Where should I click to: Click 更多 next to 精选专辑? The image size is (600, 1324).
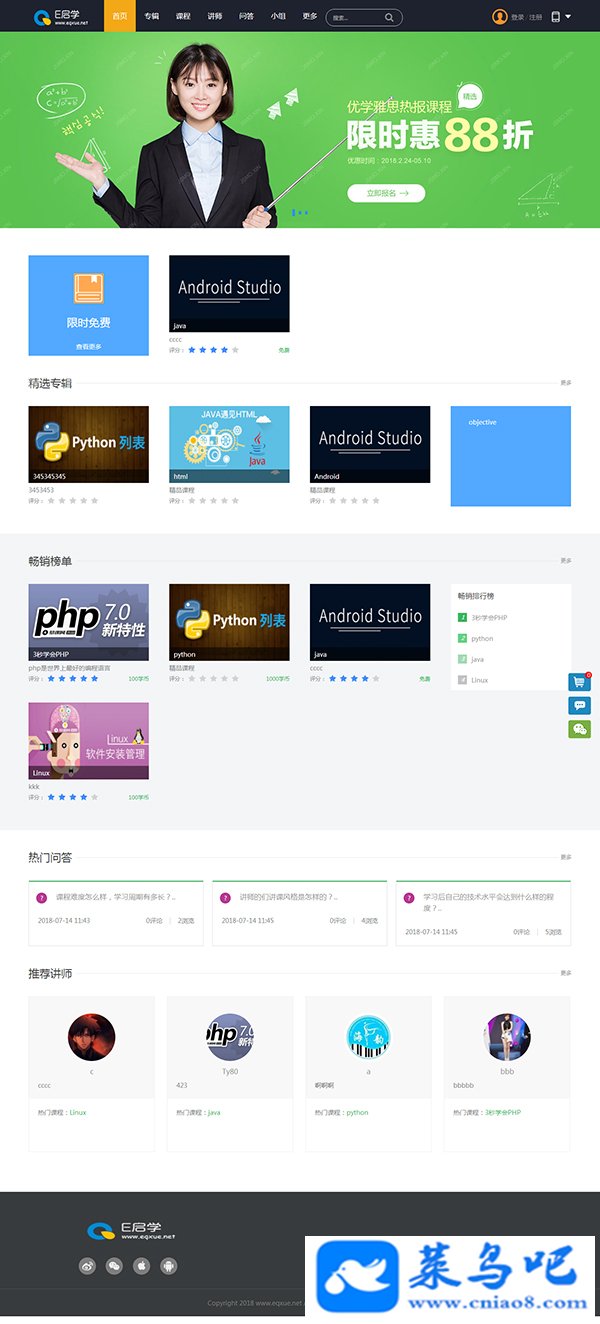[x=566, y=382]
